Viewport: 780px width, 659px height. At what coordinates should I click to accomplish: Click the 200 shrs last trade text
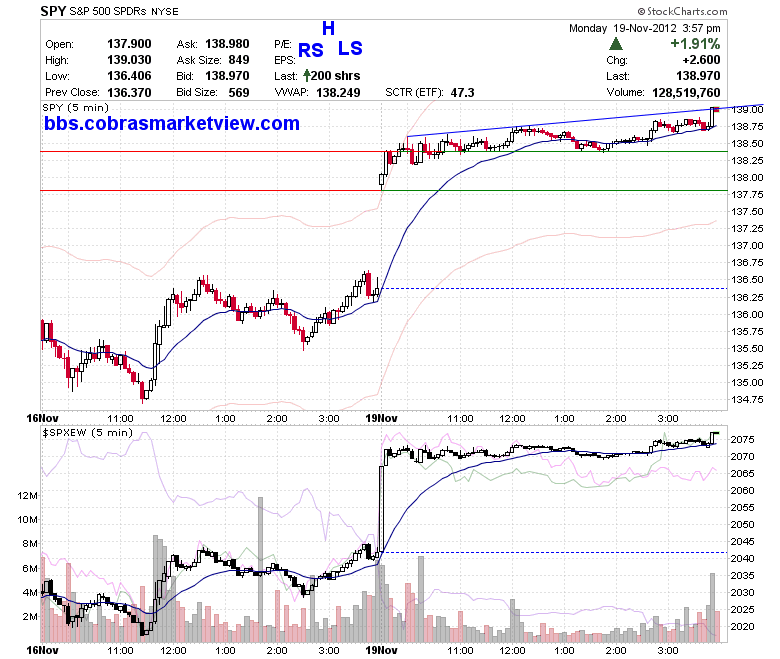click(x=335, y=76)
